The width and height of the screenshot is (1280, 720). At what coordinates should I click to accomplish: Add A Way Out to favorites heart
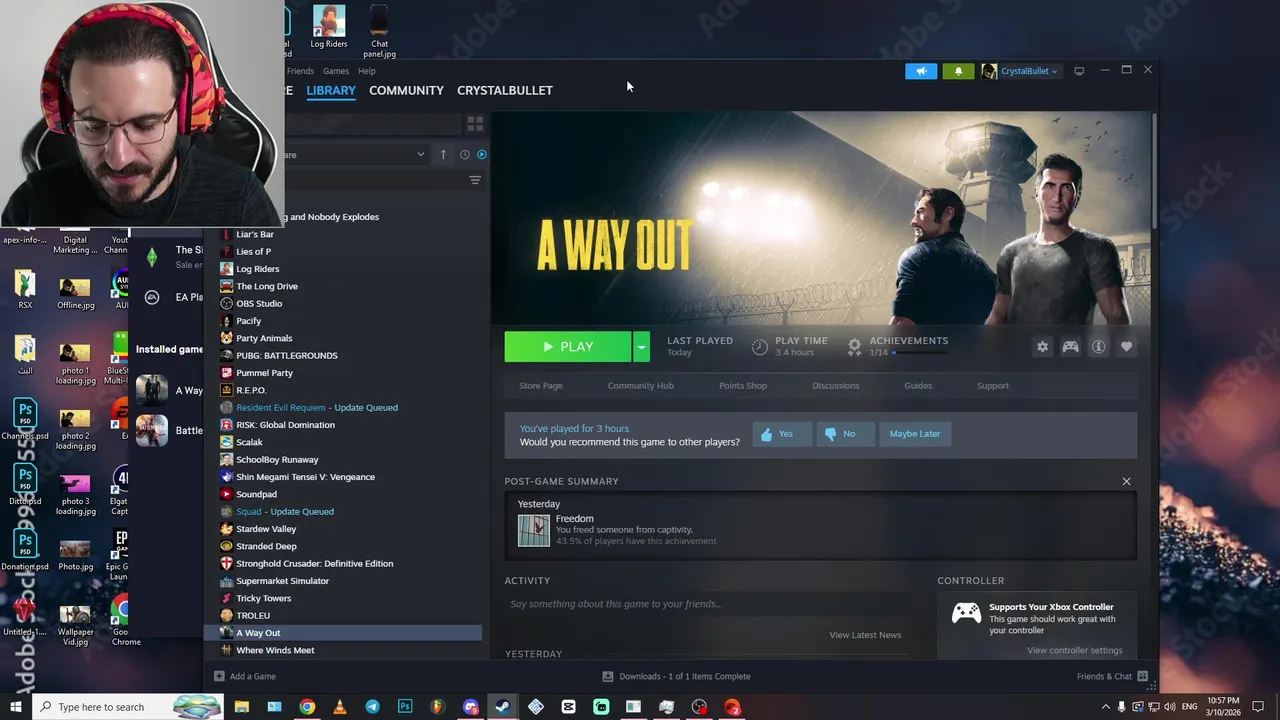pos(1126,347)
